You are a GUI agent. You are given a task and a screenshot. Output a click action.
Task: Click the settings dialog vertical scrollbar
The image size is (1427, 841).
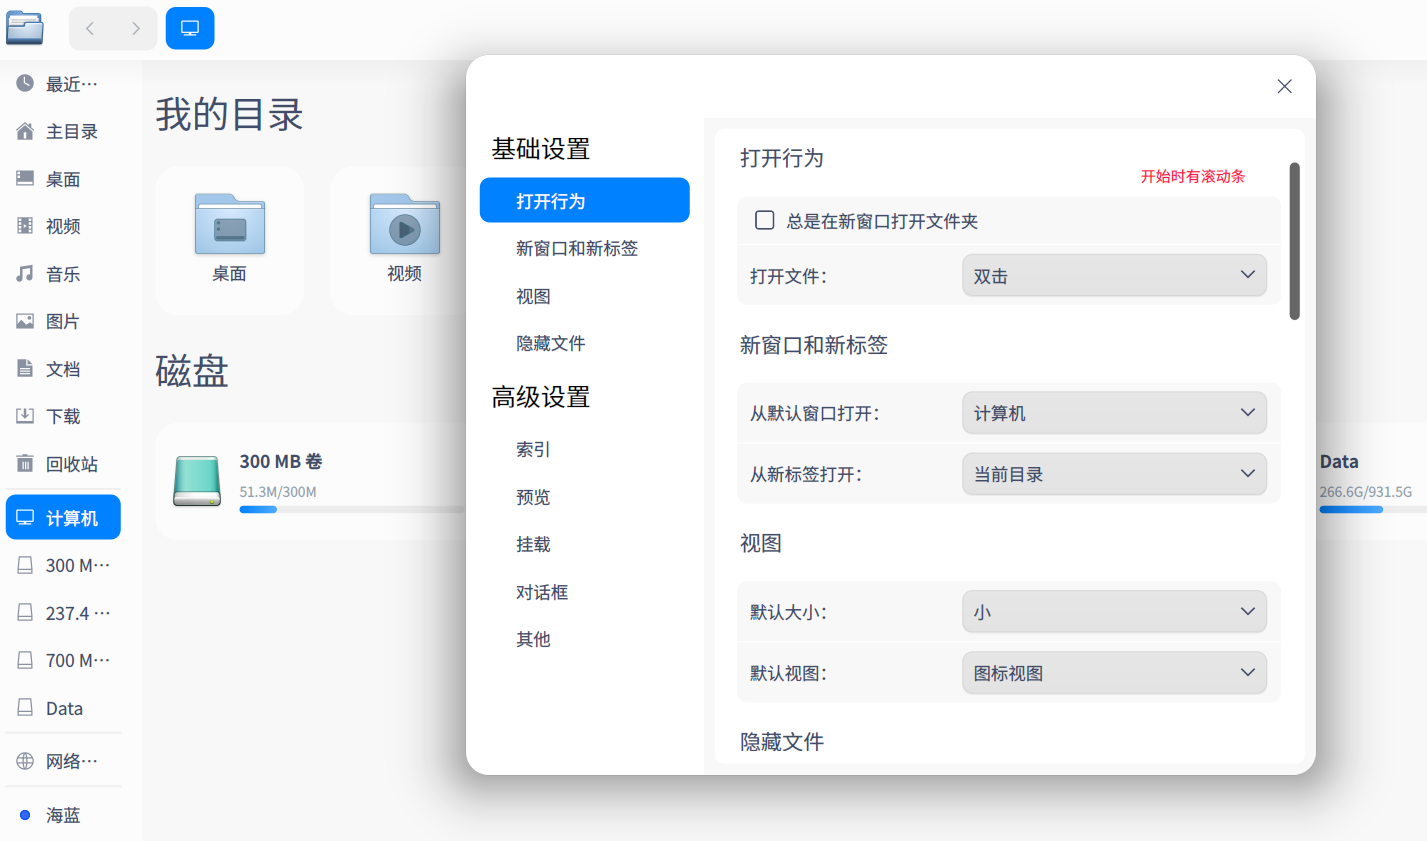click(x=1294, y=241)
